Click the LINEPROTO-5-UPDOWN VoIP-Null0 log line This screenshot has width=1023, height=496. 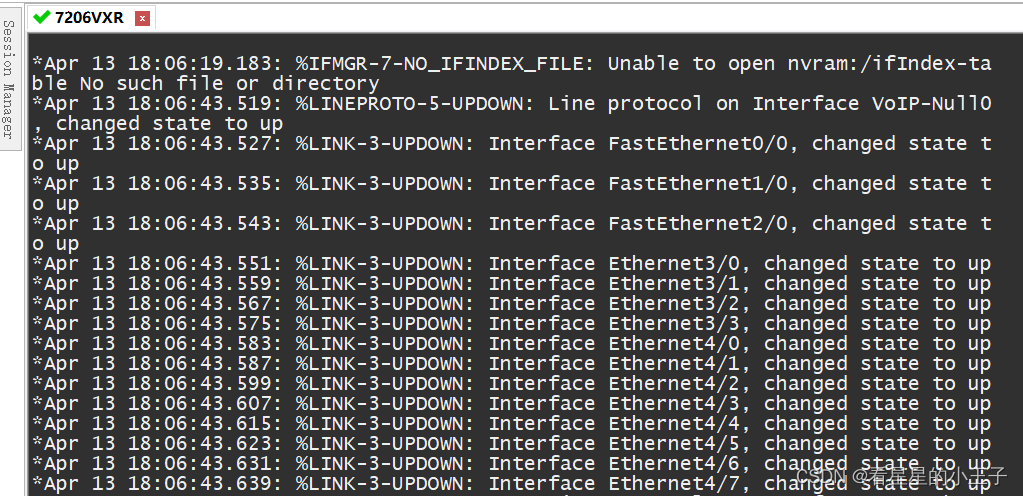(x=512, y=104)
